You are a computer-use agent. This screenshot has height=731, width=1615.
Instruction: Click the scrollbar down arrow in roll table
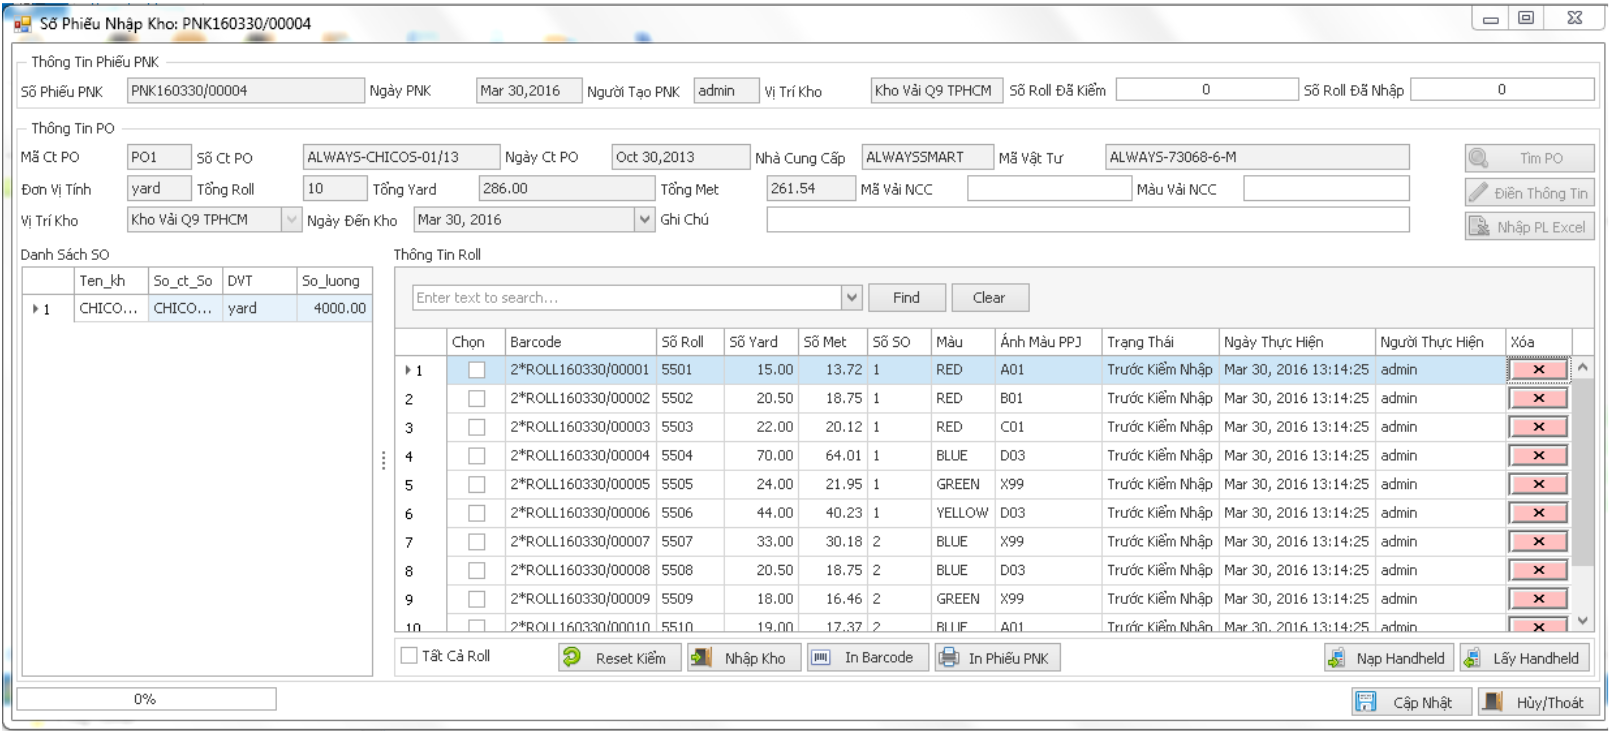(x=1582, y=621)
